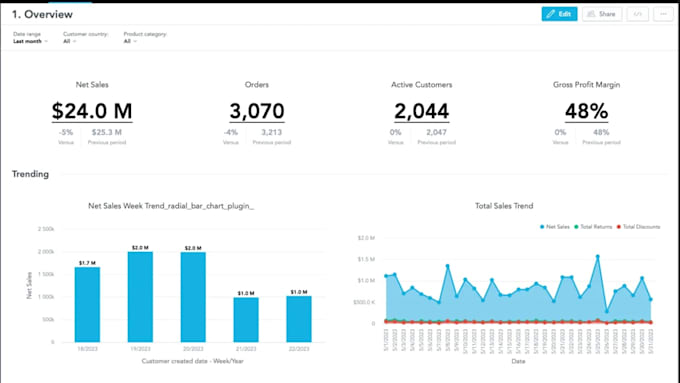Click the 19/2023 week bar
Screen dimensions: 680x383
pos(140,297)
